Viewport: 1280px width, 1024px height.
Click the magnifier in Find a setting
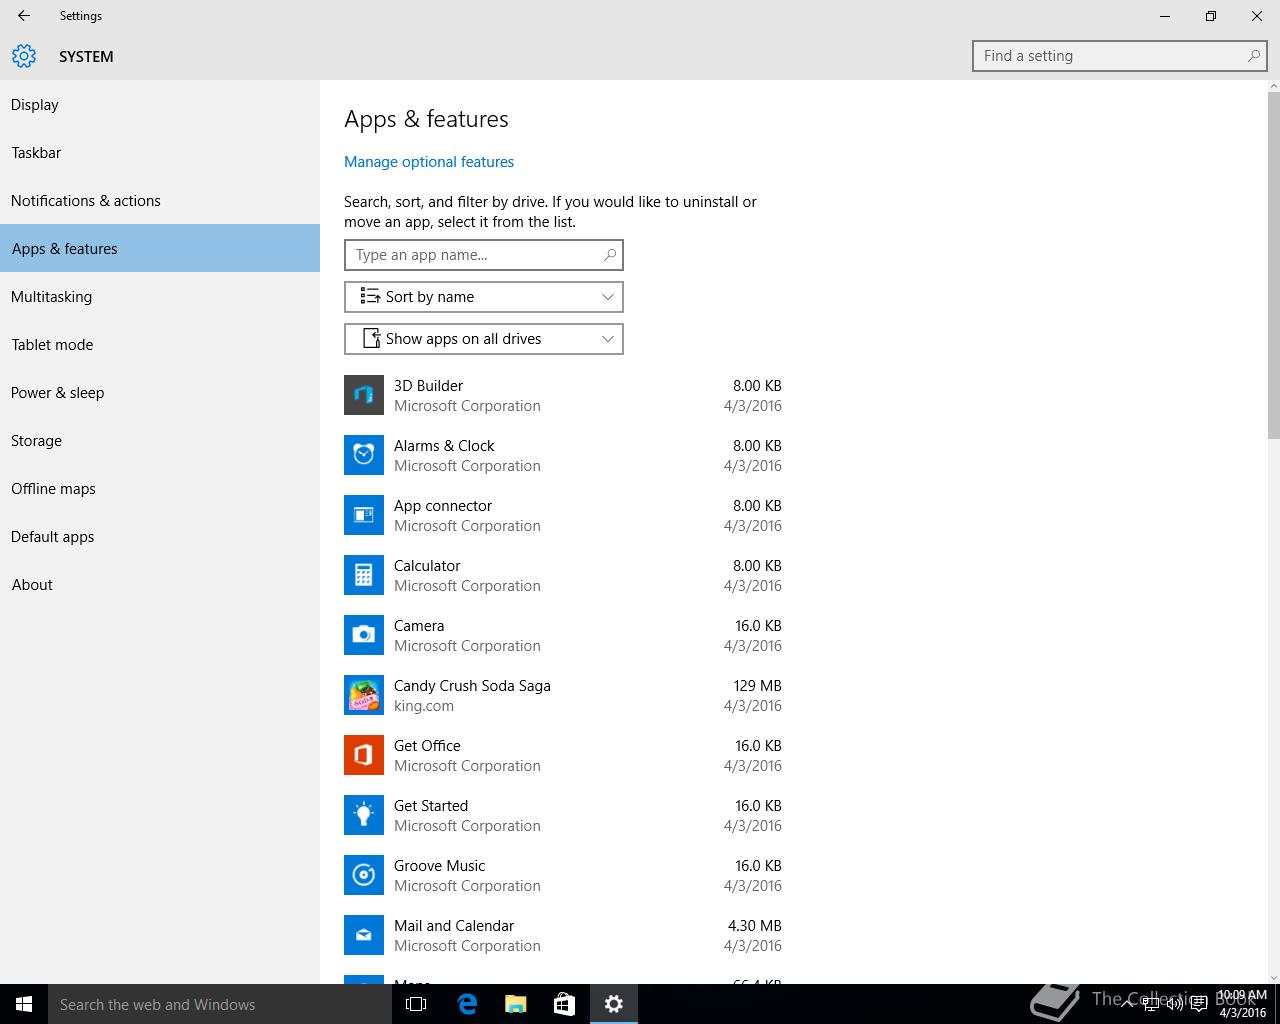[1254, 56]
